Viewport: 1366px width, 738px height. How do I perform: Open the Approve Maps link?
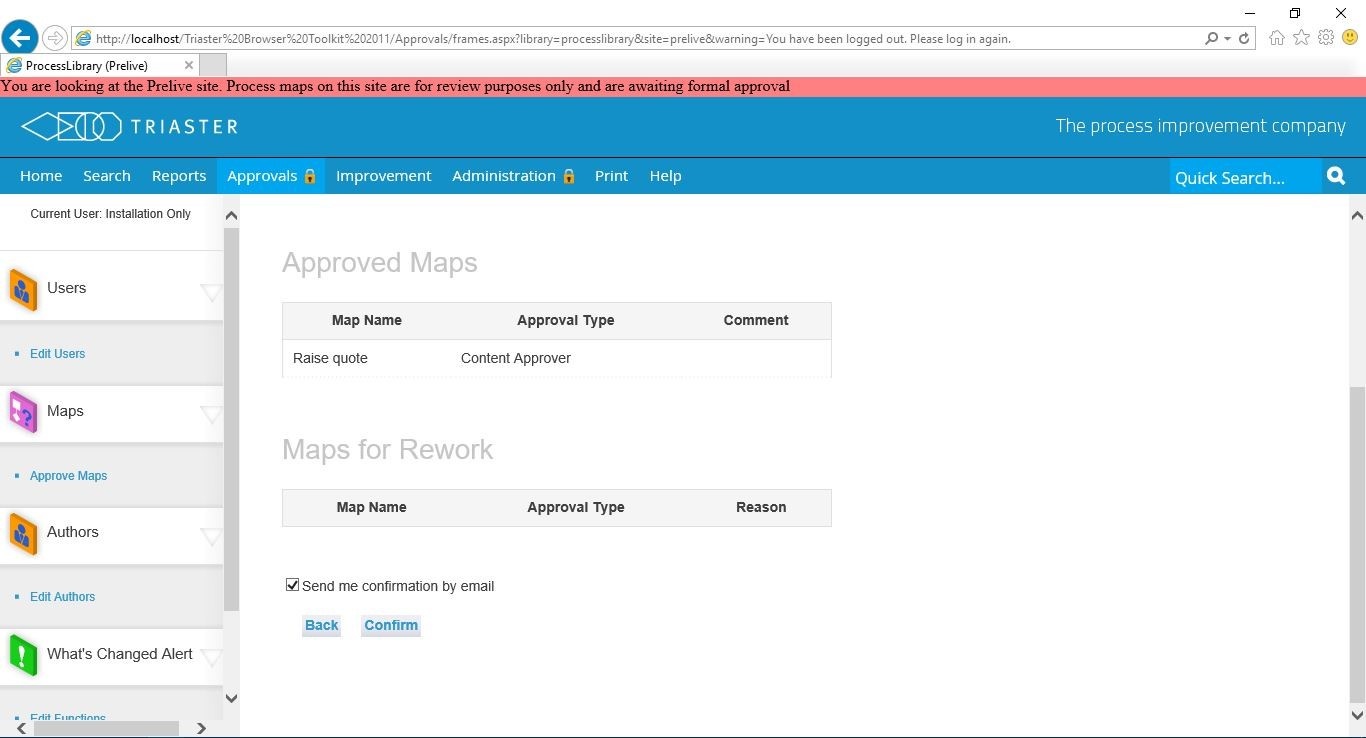point(68,475)
